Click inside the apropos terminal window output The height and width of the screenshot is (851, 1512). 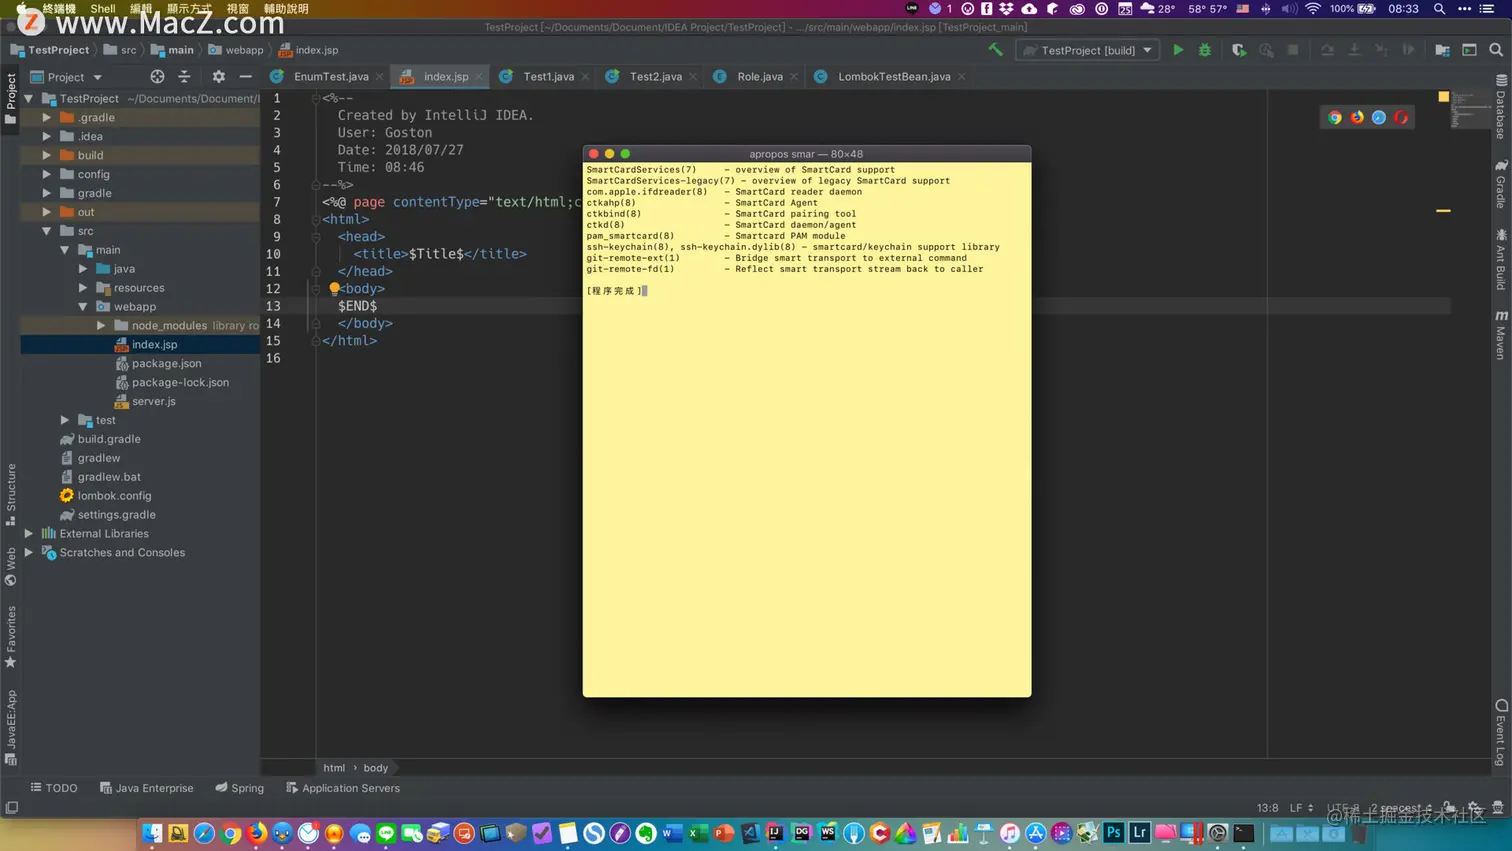tap(807, 429)
